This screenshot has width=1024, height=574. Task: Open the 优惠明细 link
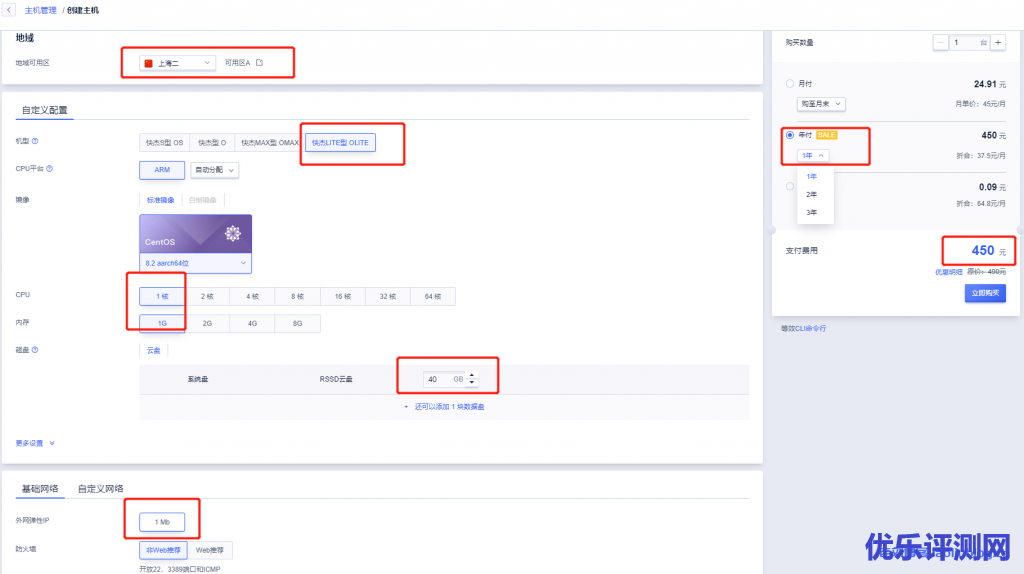(948, 272)
